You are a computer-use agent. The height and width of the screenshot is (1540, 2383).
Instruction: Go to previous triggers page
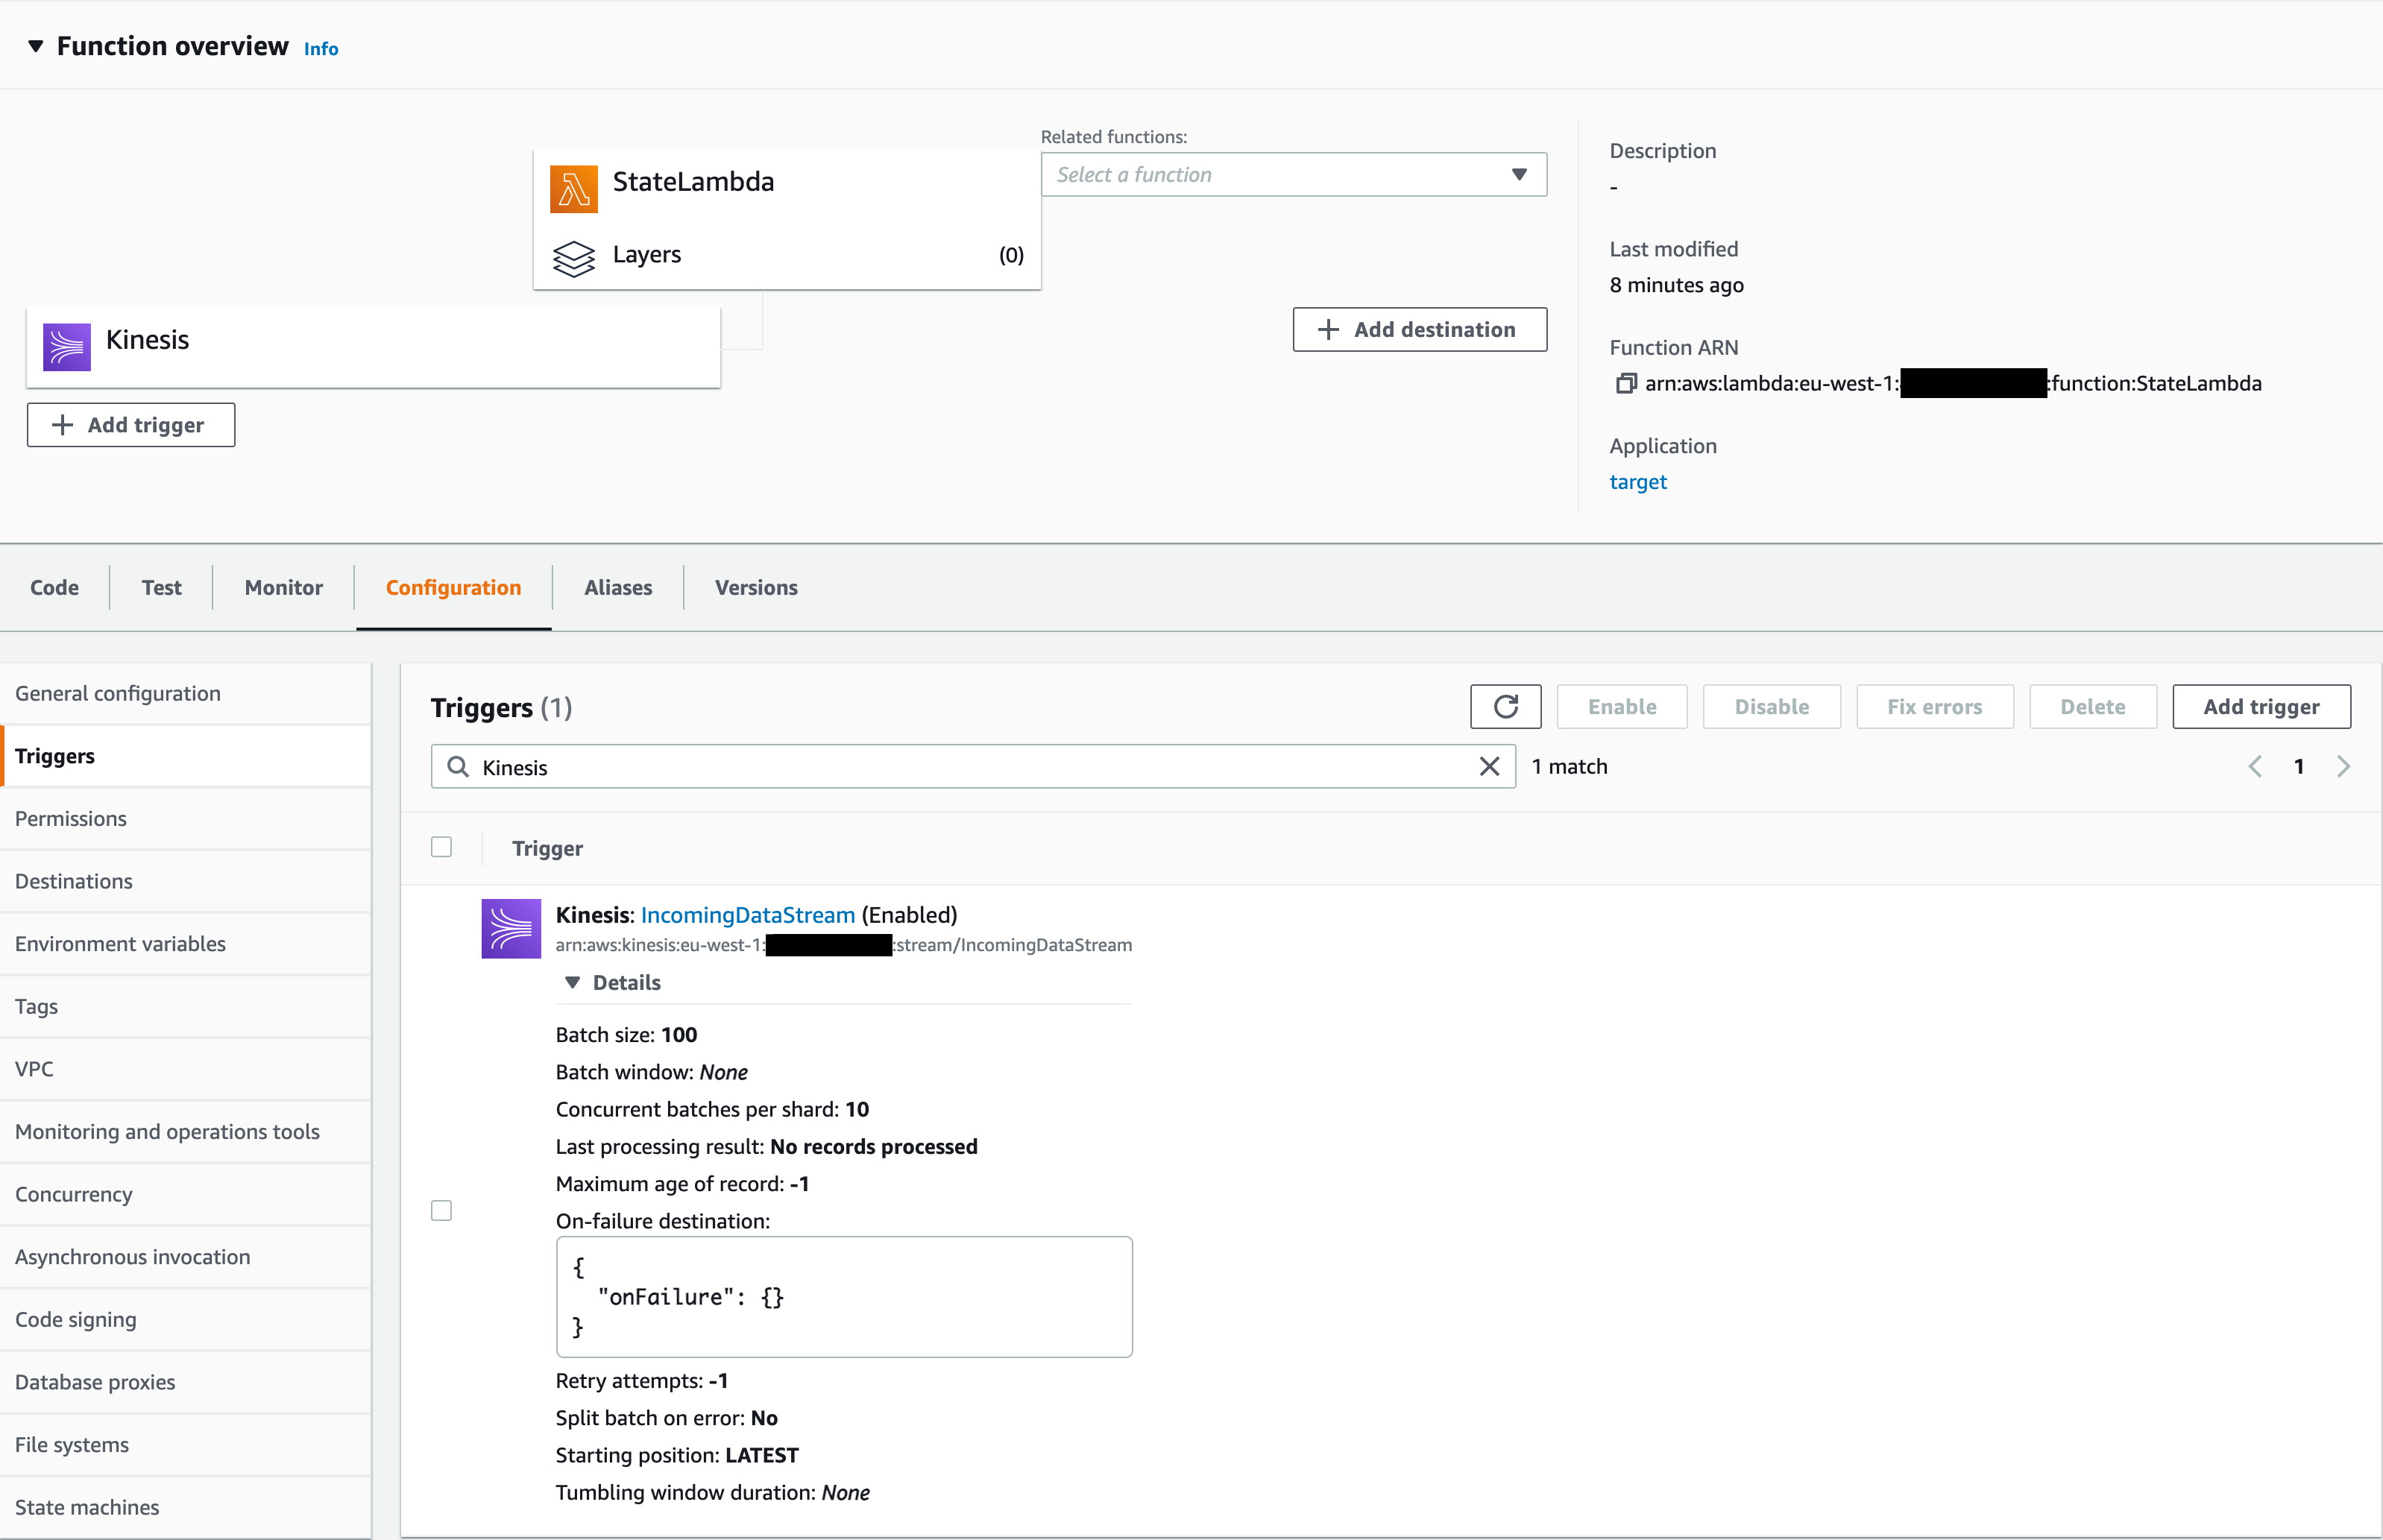coord(2254,766)
